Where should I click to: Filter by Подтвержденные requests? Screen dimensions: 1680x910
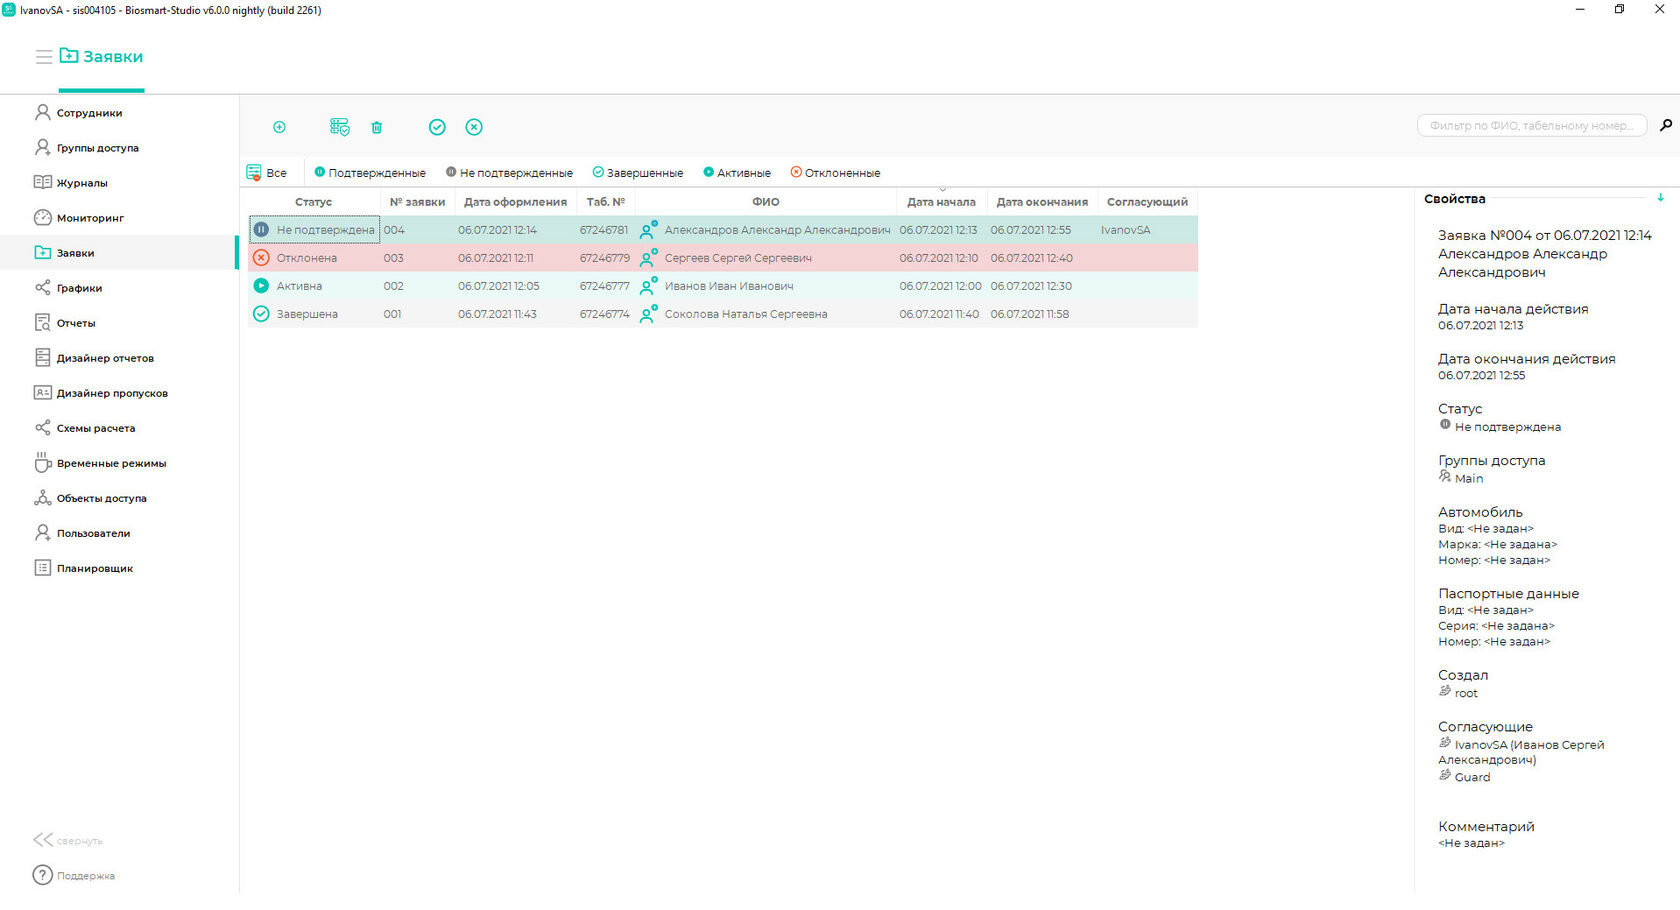click(x=370, y=172)
